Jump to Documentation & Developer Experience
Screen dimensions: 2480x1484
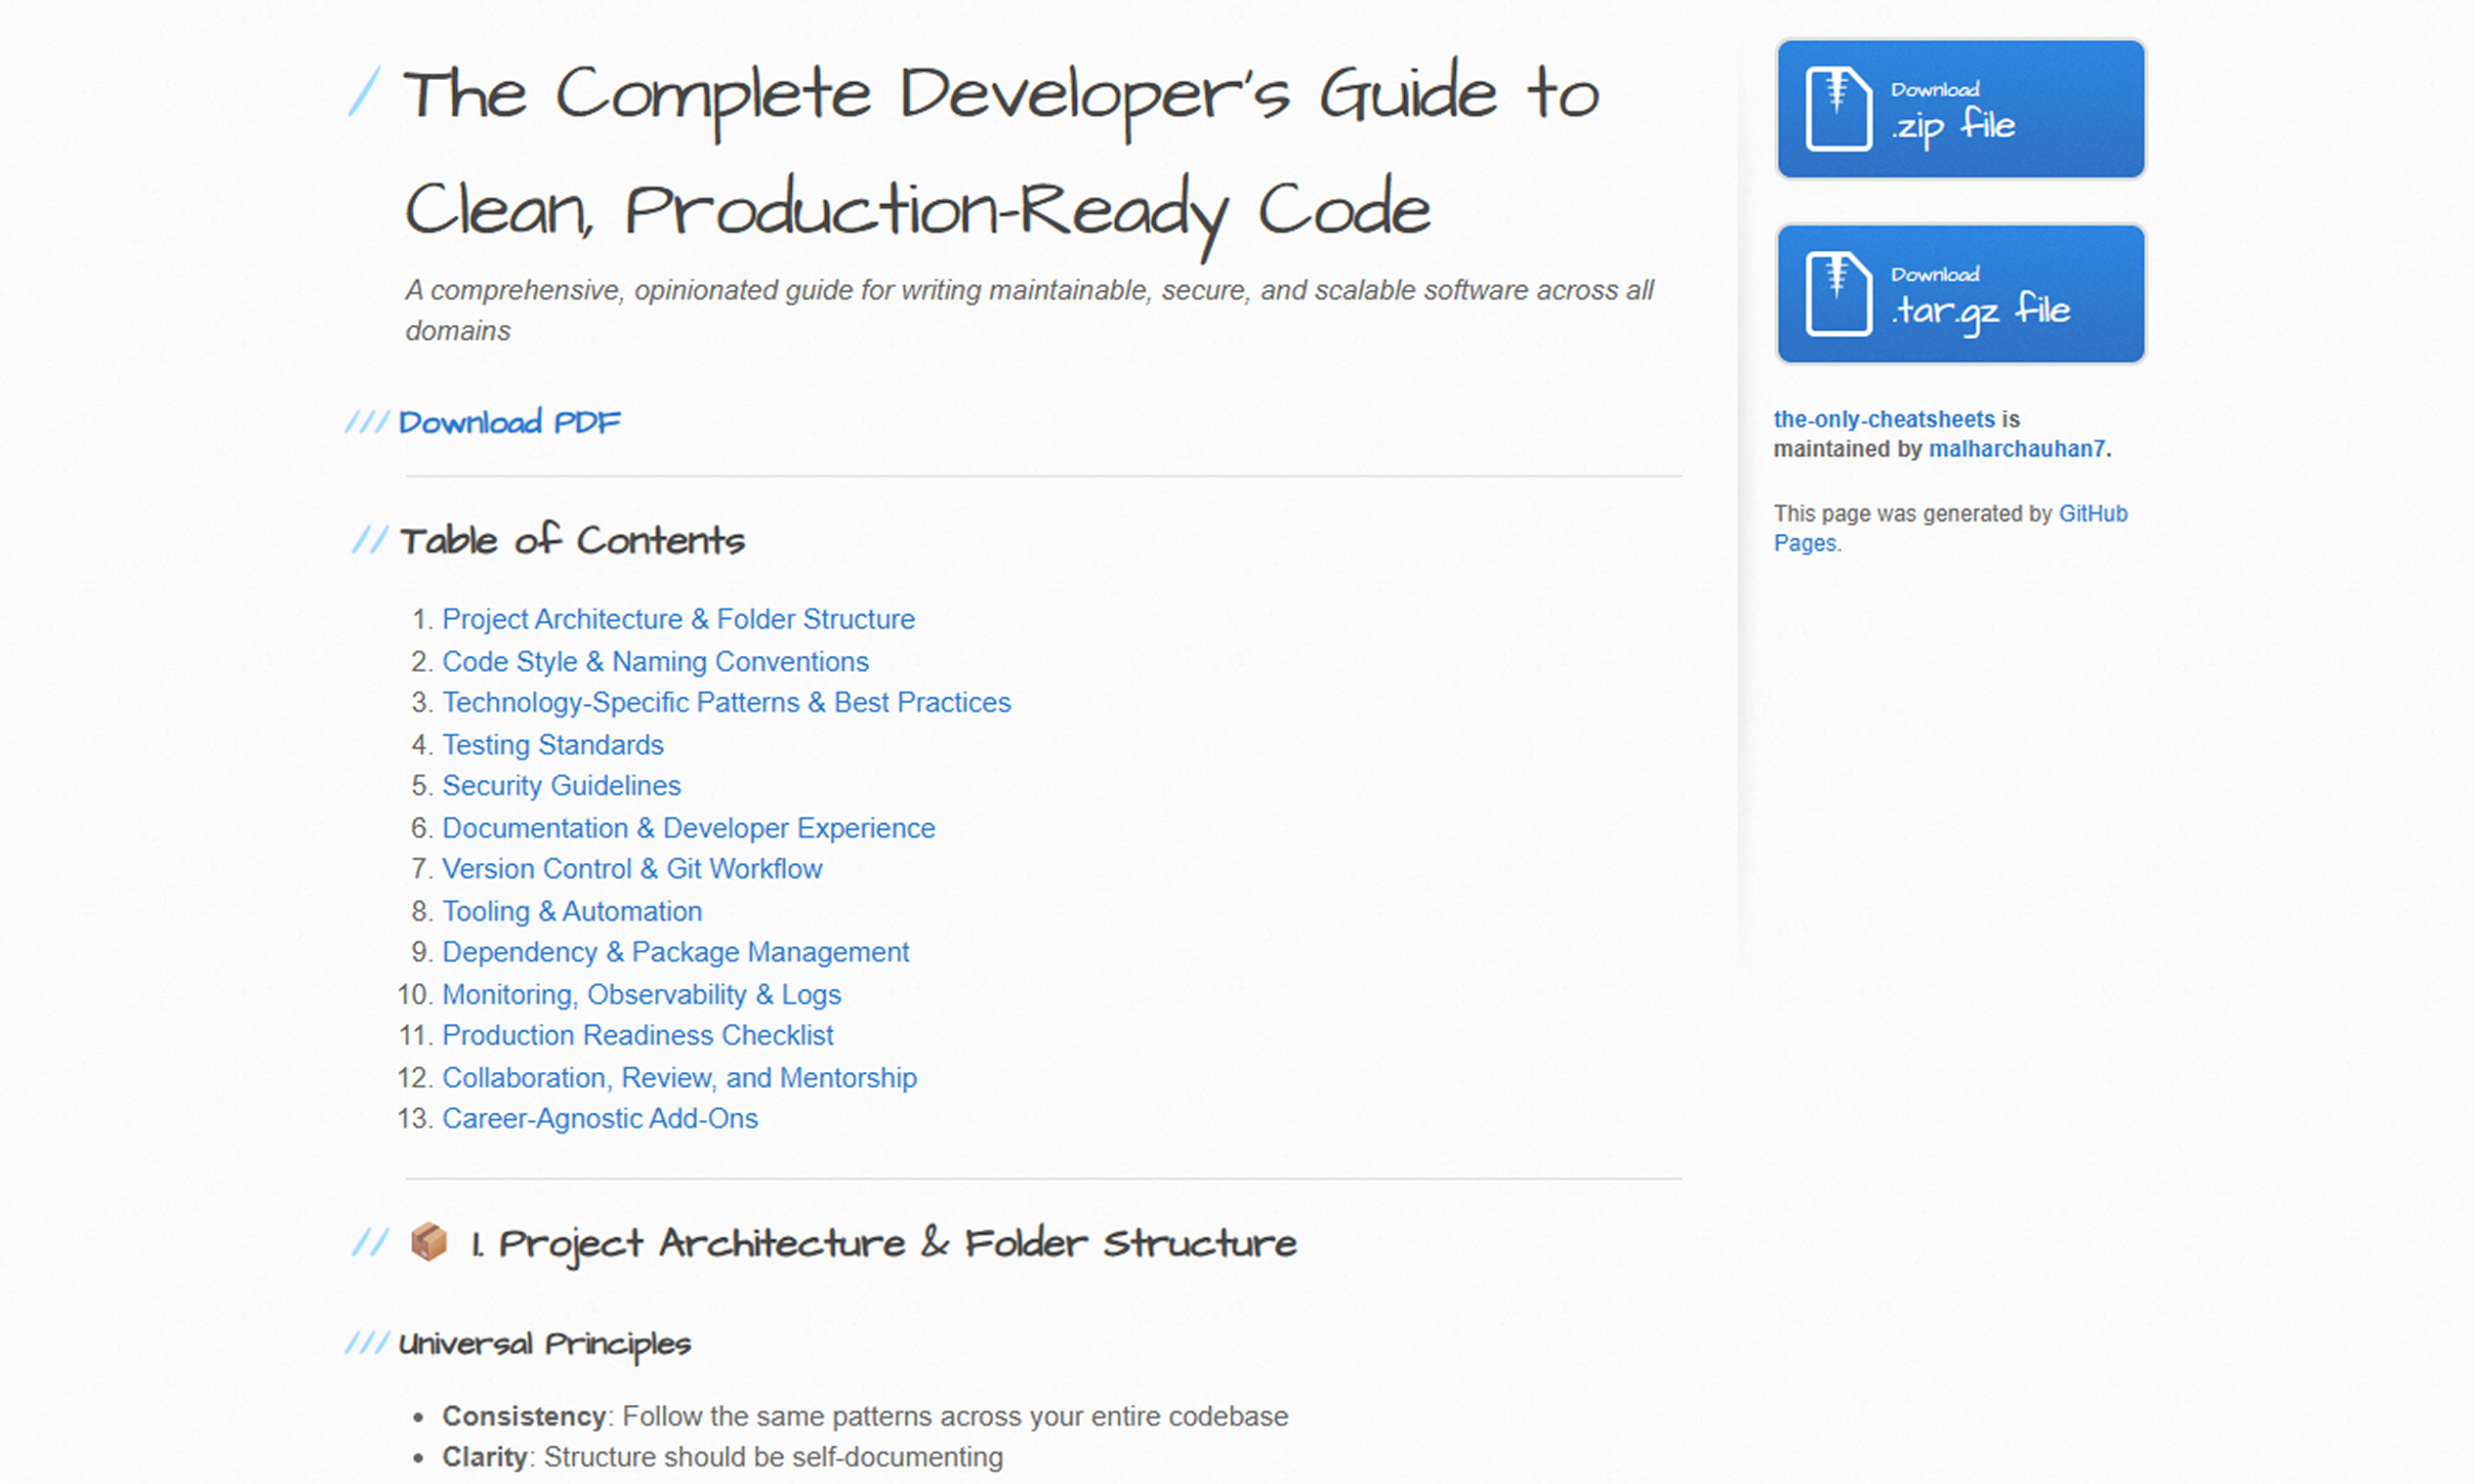click(690, 830)
